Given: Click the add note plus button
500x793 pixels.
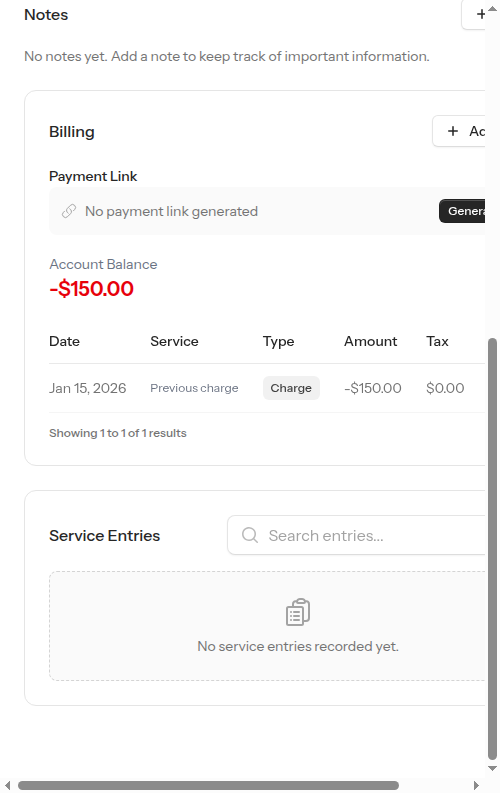Looking at the screenshot, I should (x=474, y=14).
